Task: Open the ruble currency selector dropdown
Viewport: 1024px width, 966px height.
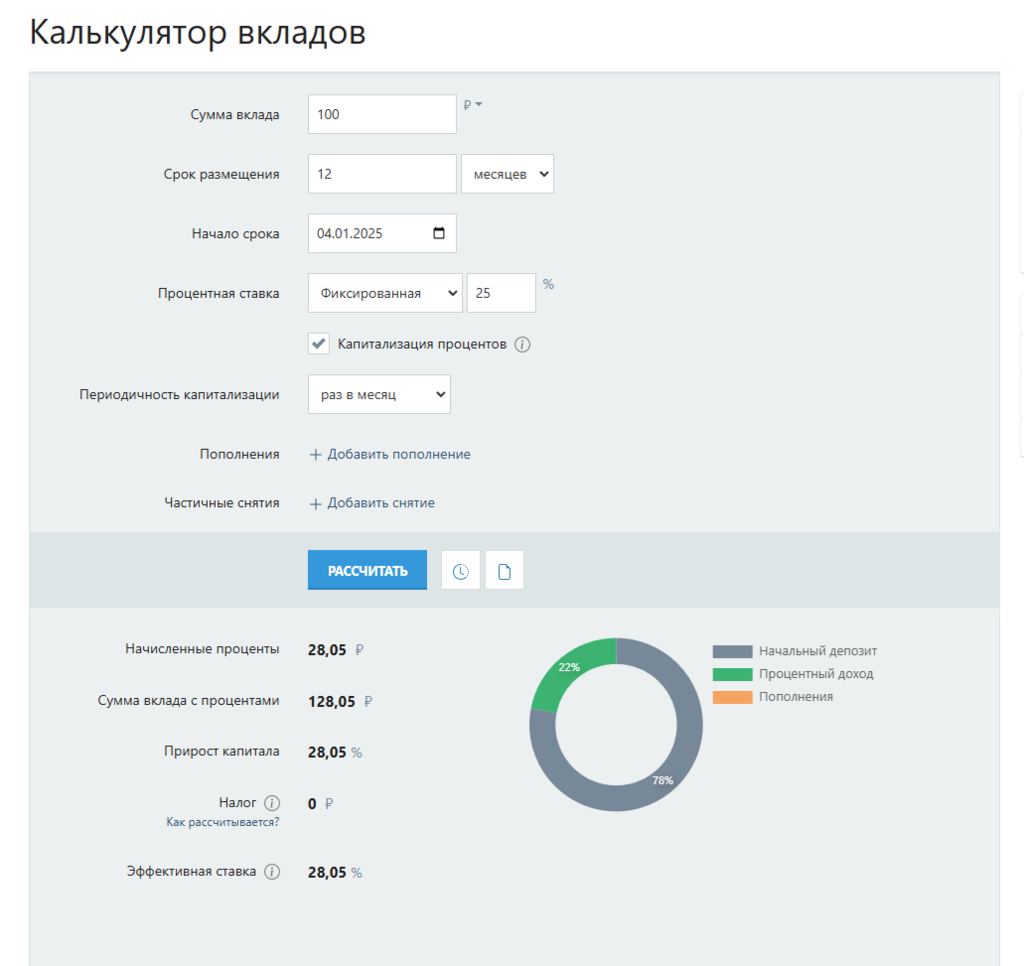Action: point(471,103)
